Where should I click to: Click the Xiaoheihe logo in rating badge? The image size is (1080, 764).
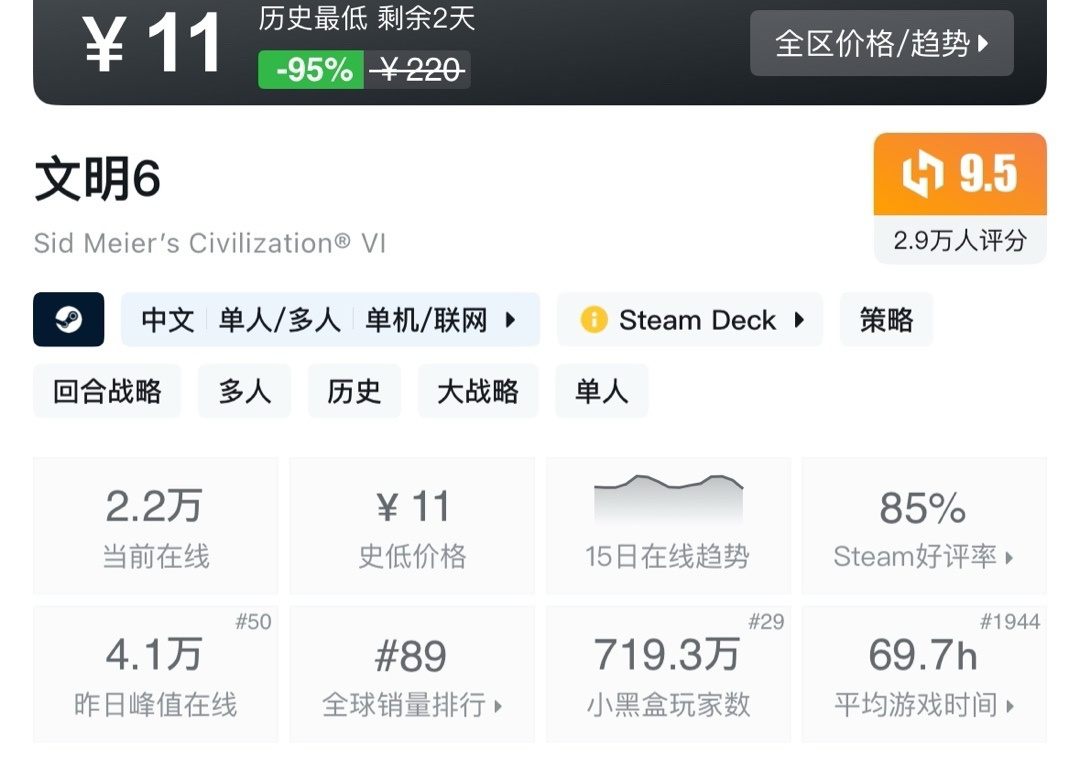pos(922,174)
